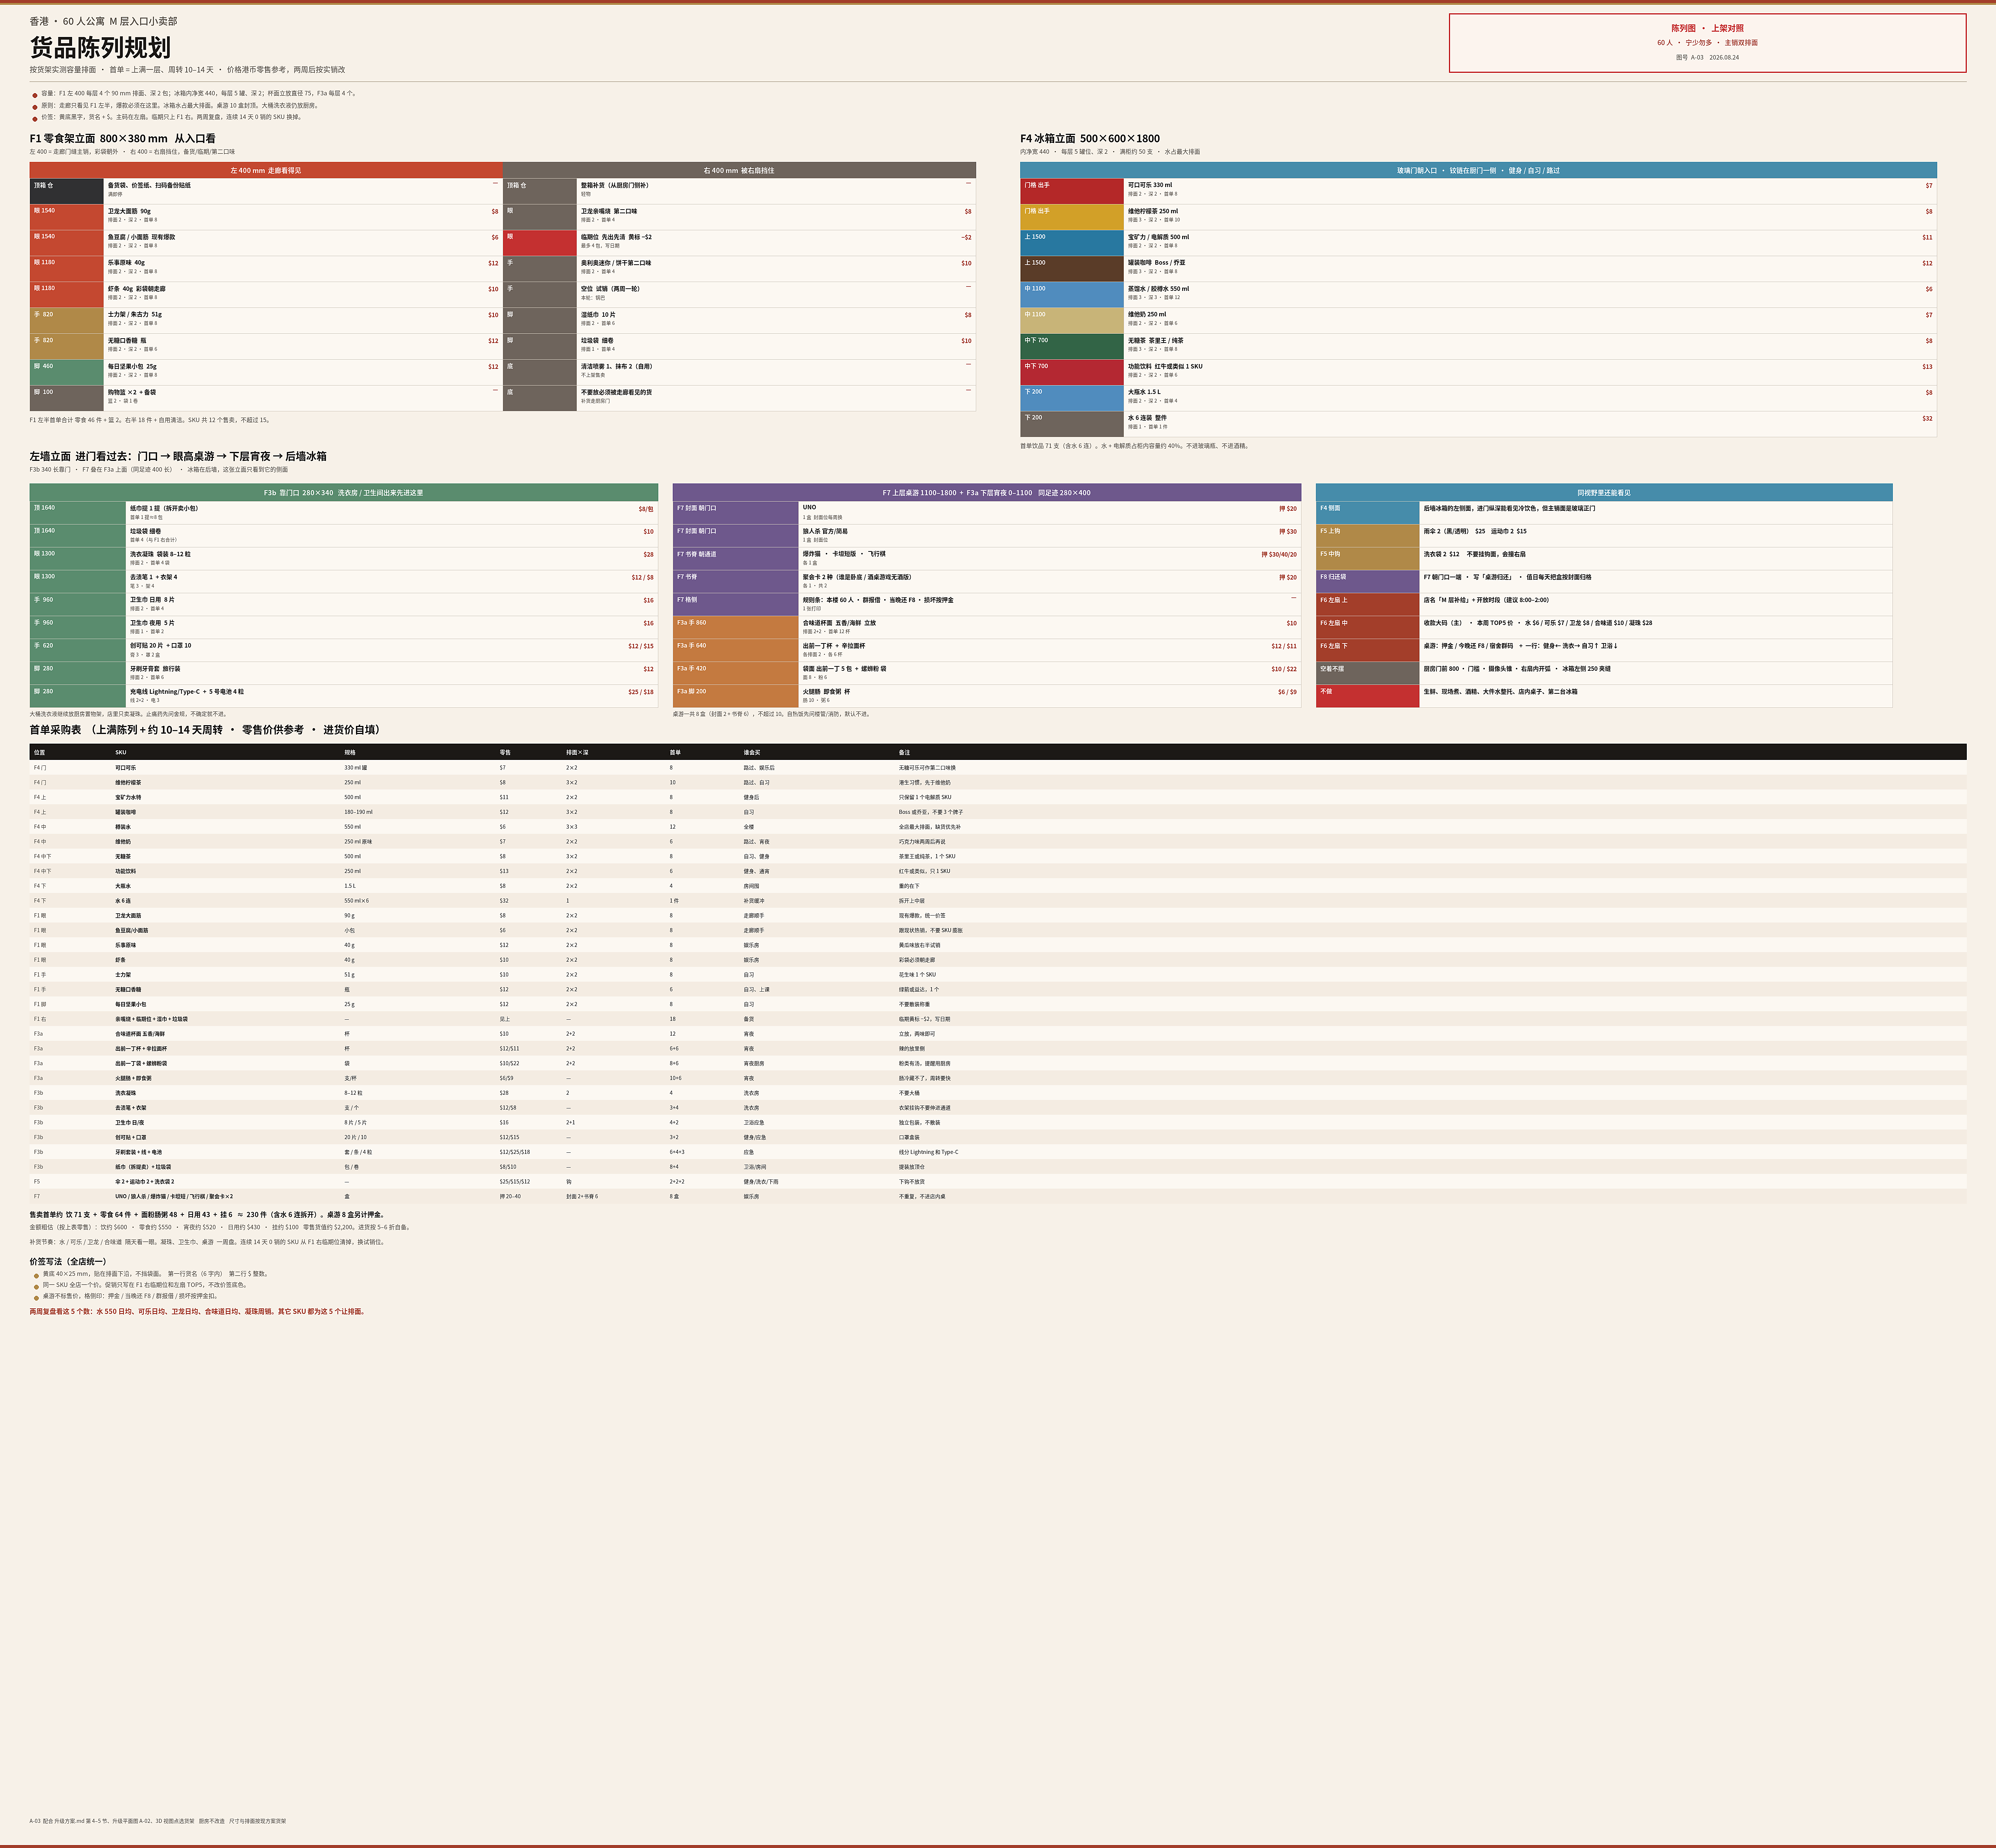Click the 左 400 mm 走廊看得见 header band
Viewport: 1996px width, 1848px height.
pos(266,170)
